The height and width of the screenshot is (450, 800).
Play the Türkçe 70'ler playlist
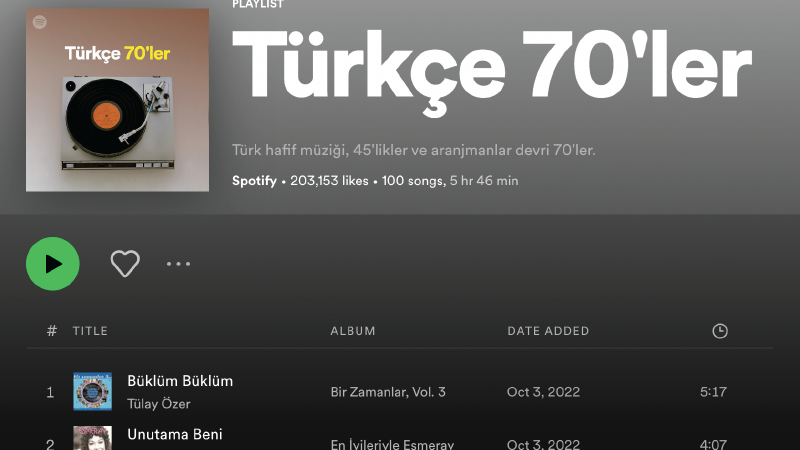pyautogui.click(x=53, y=264)
